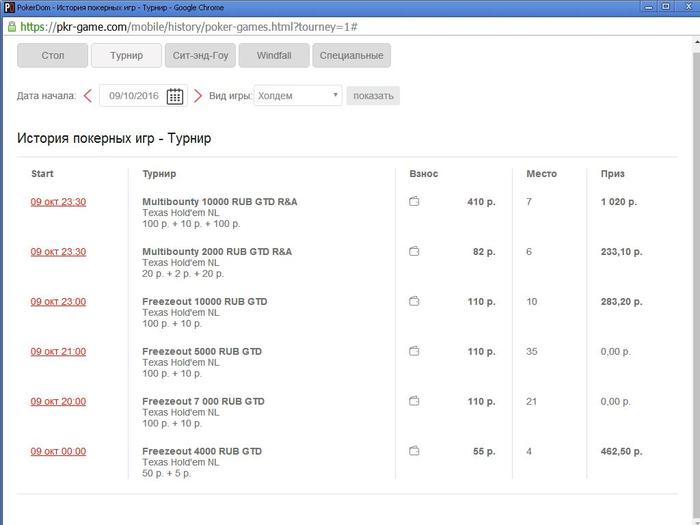Click the 283,20 р. prize value
This screenshot has width=700, height=525.
click(x=621, y=302)
